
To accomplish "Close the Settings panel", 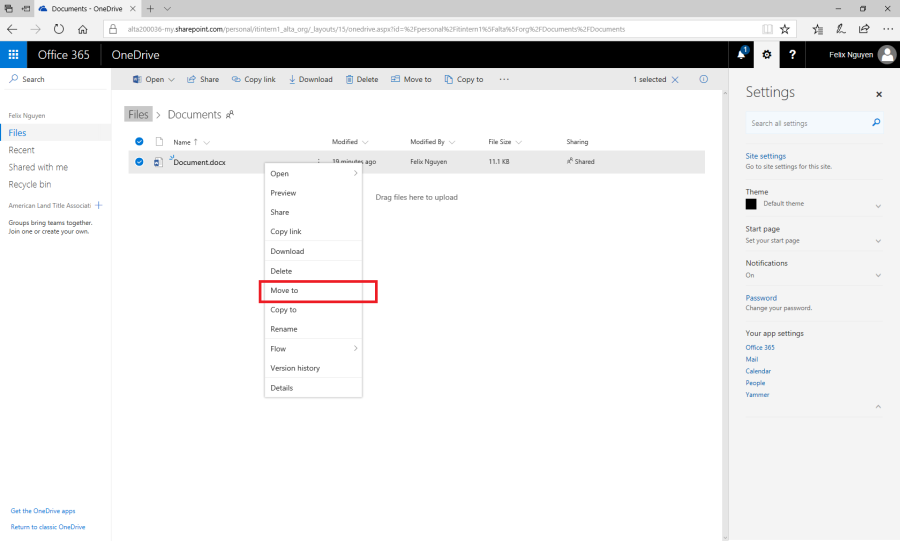I will click(x=879, y=94).
